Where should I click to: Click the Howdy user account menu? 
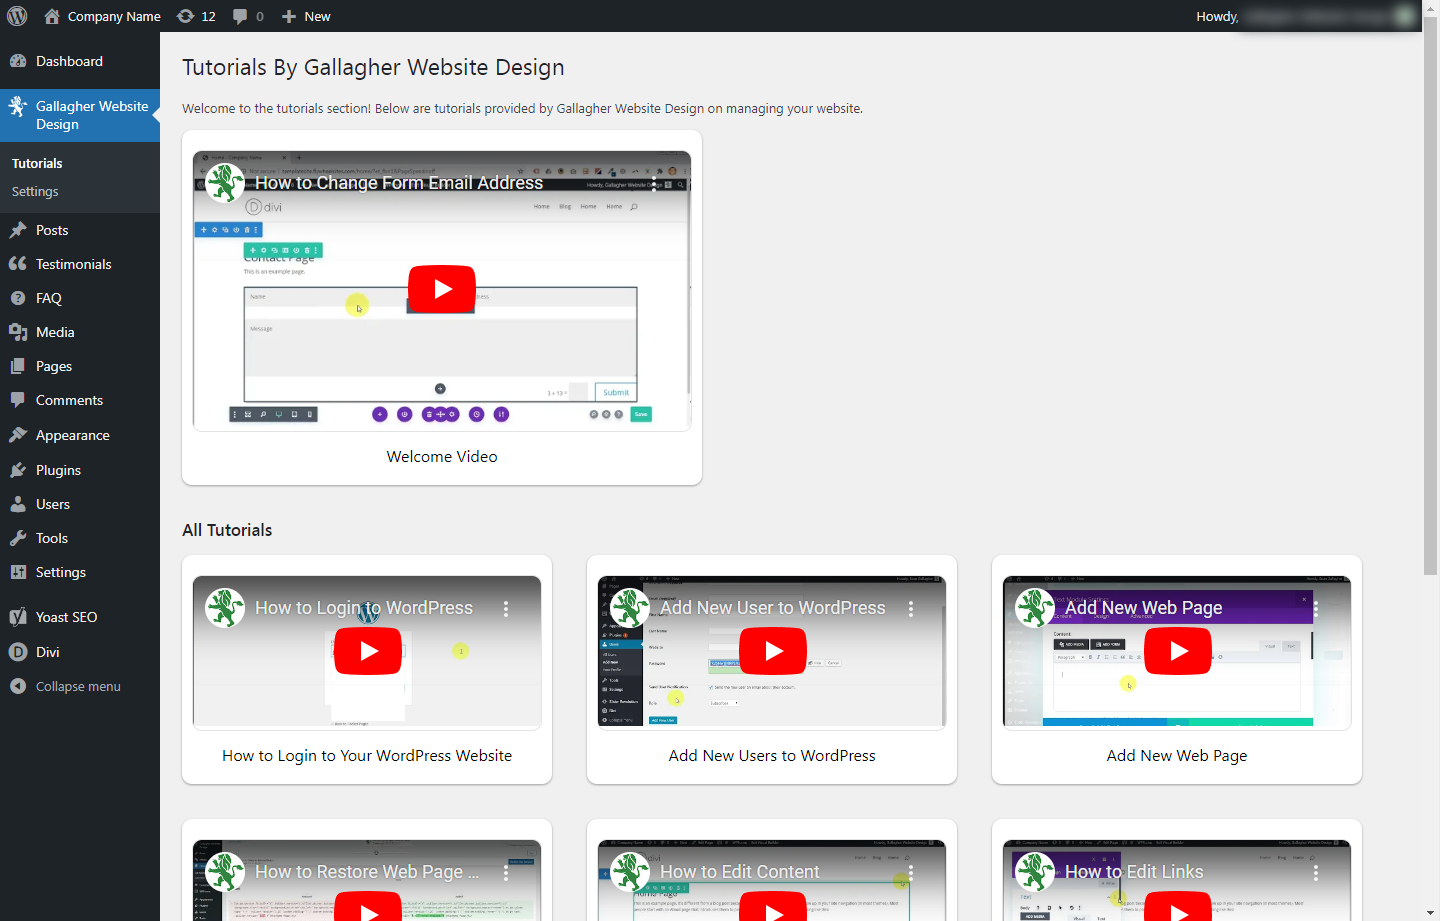(x=1305, y=16)
